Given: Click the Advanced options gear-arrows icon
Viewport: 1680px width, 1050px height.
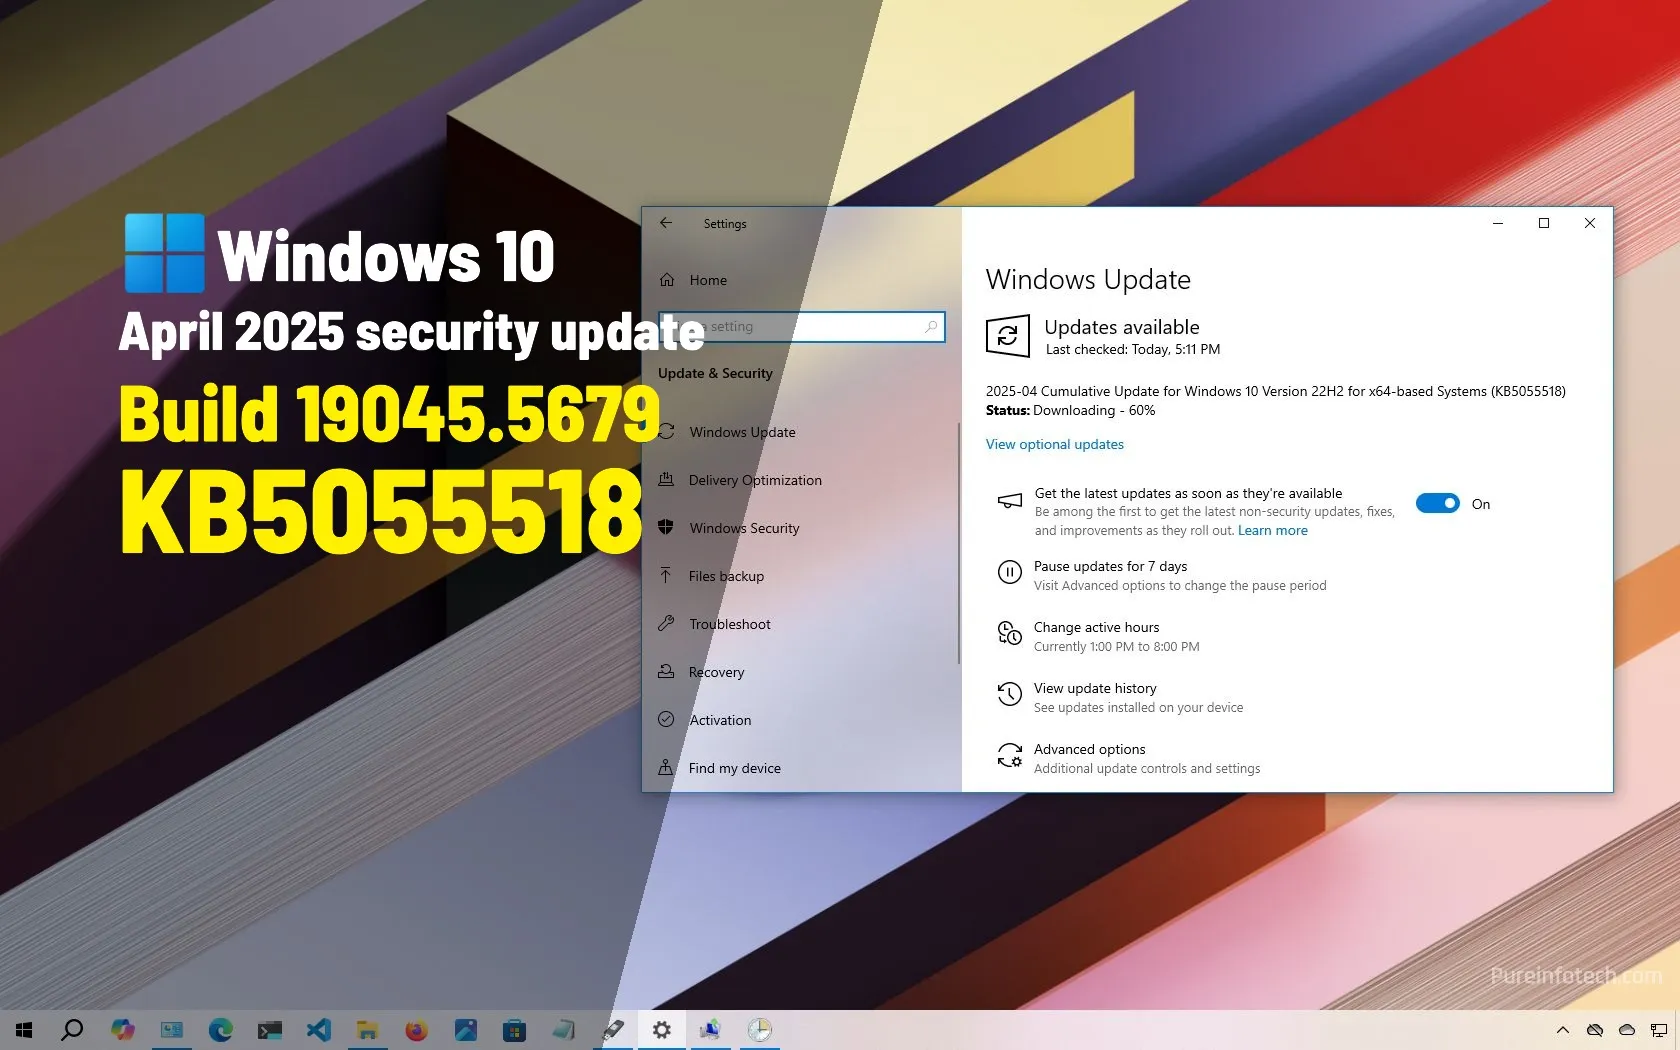Looking at the screenshot, I should (x=1010, y=755).
